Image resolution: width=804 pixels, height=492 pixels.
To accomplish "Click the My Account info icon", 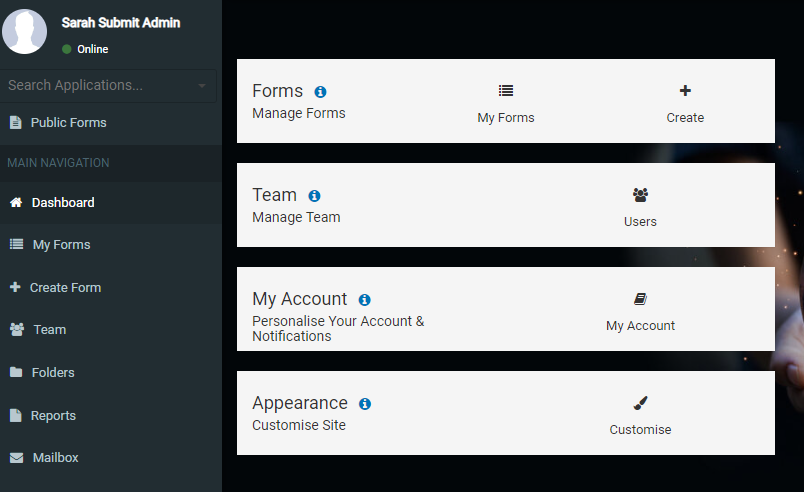I will [x=365, y=300].
